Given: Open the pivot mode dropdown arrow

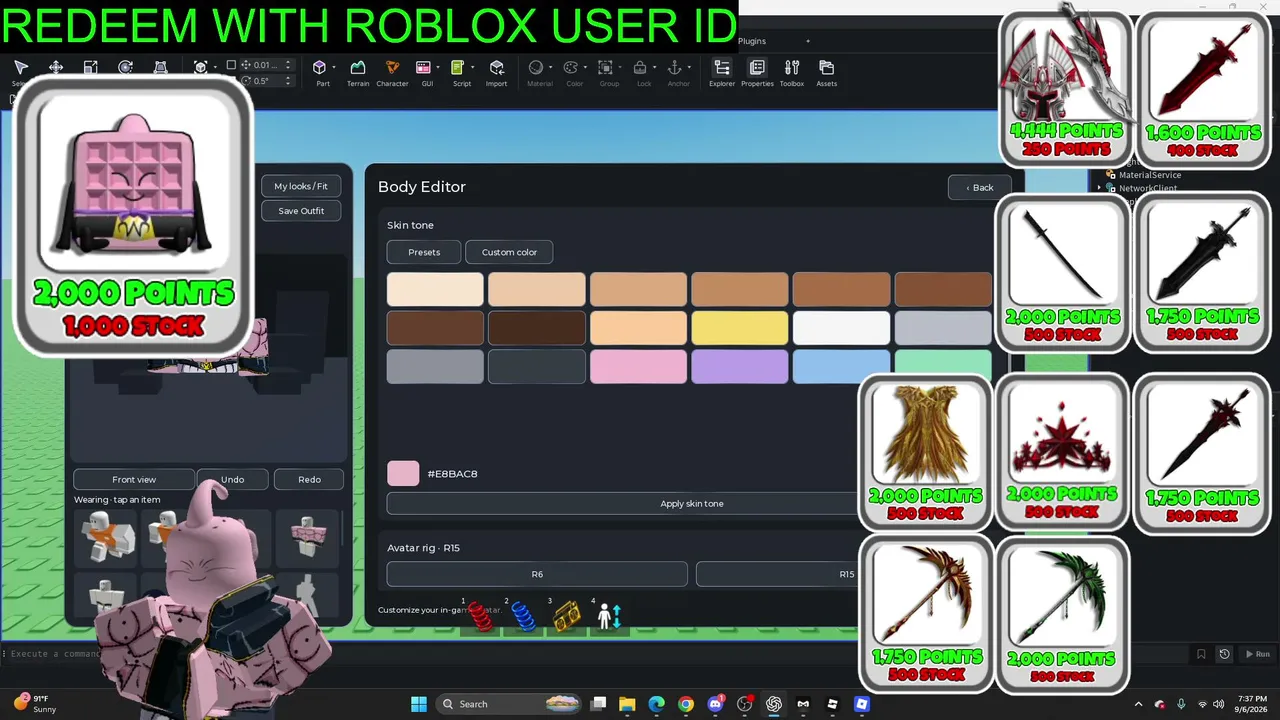Looking at the screenshot, I should [216, 68].
